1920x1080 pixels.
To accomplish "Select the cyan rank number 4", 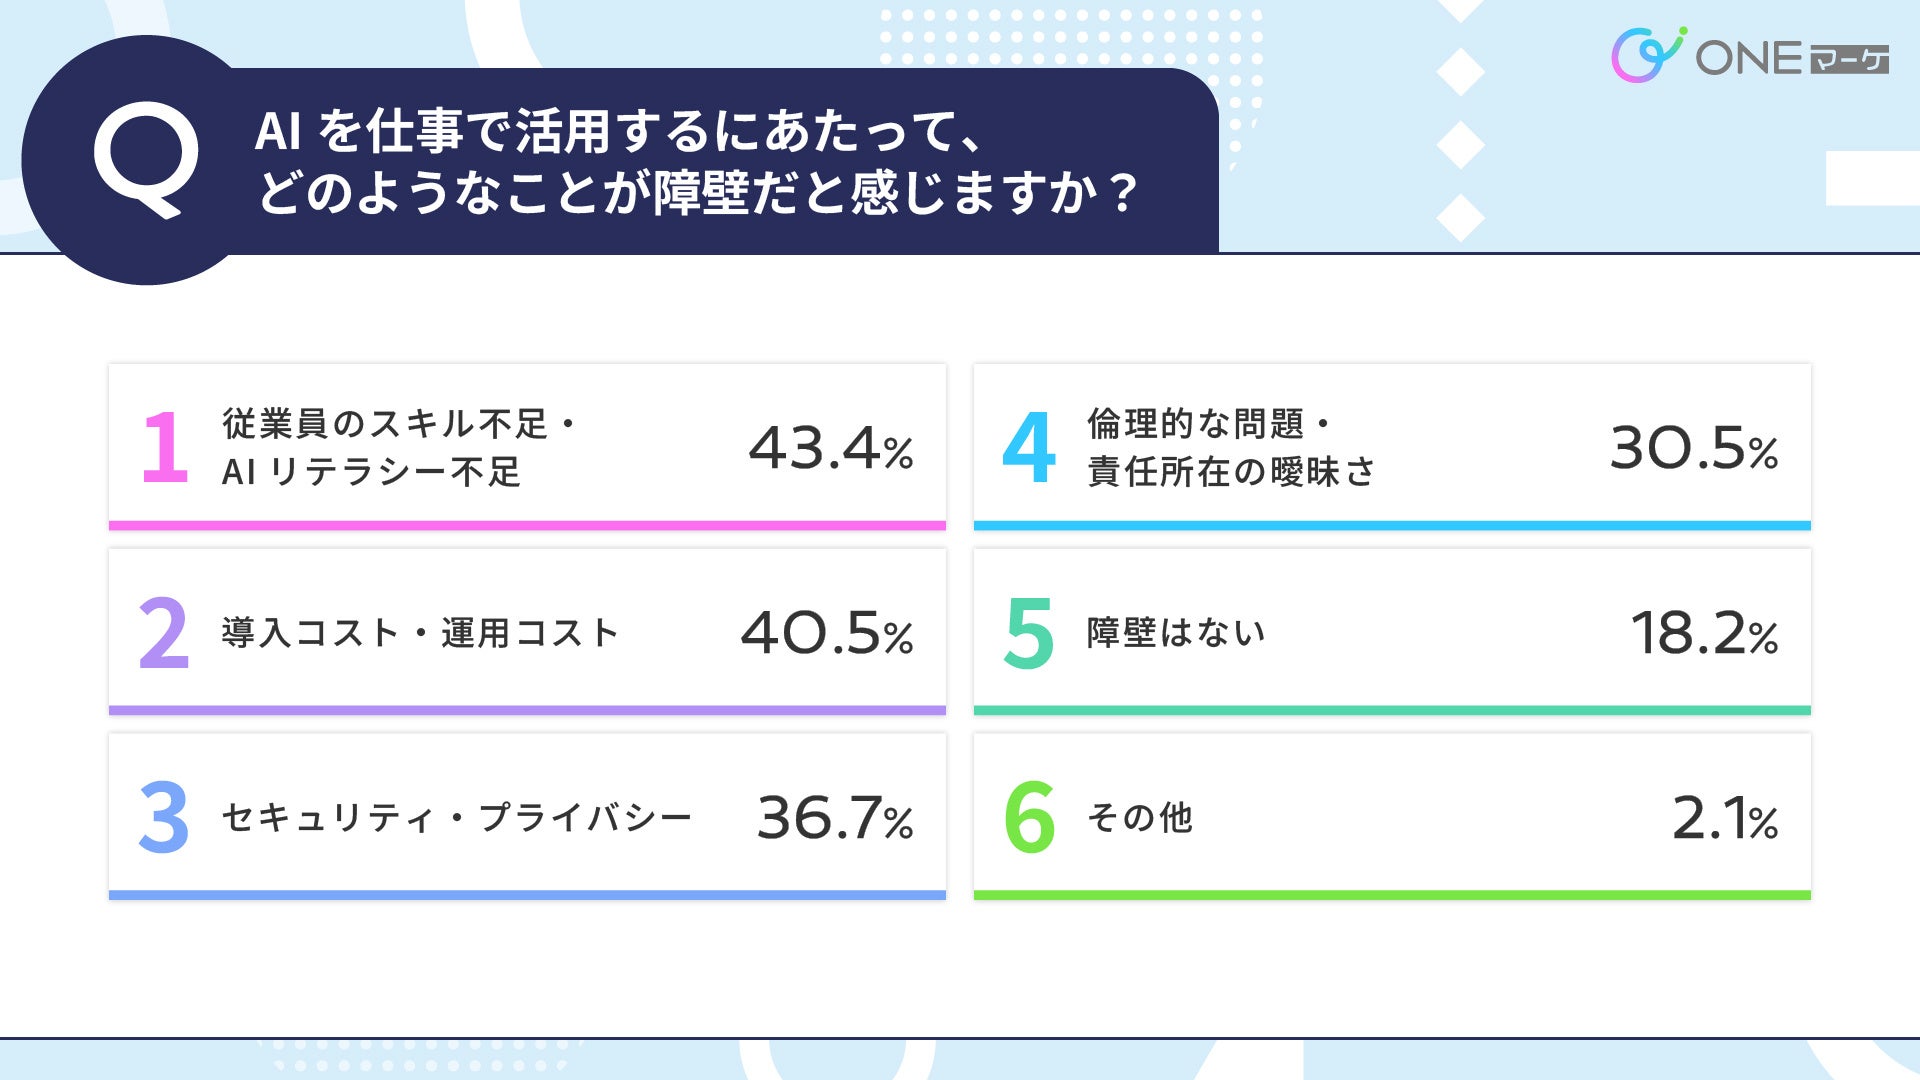I will pyautogui.click(x=1029, y=447).
